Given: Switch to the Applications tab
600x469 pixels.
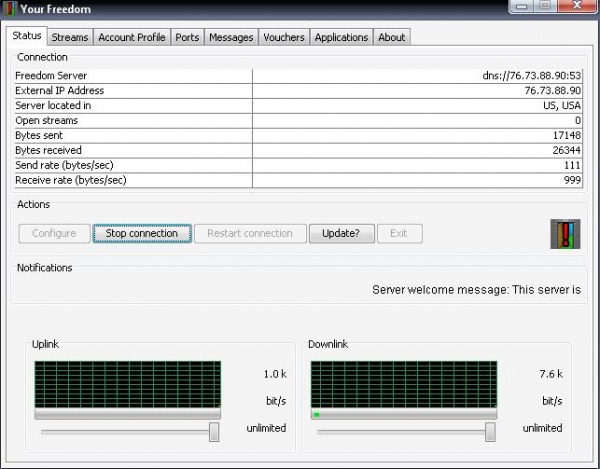Looking at the screenshot, I should pos(341,37).
